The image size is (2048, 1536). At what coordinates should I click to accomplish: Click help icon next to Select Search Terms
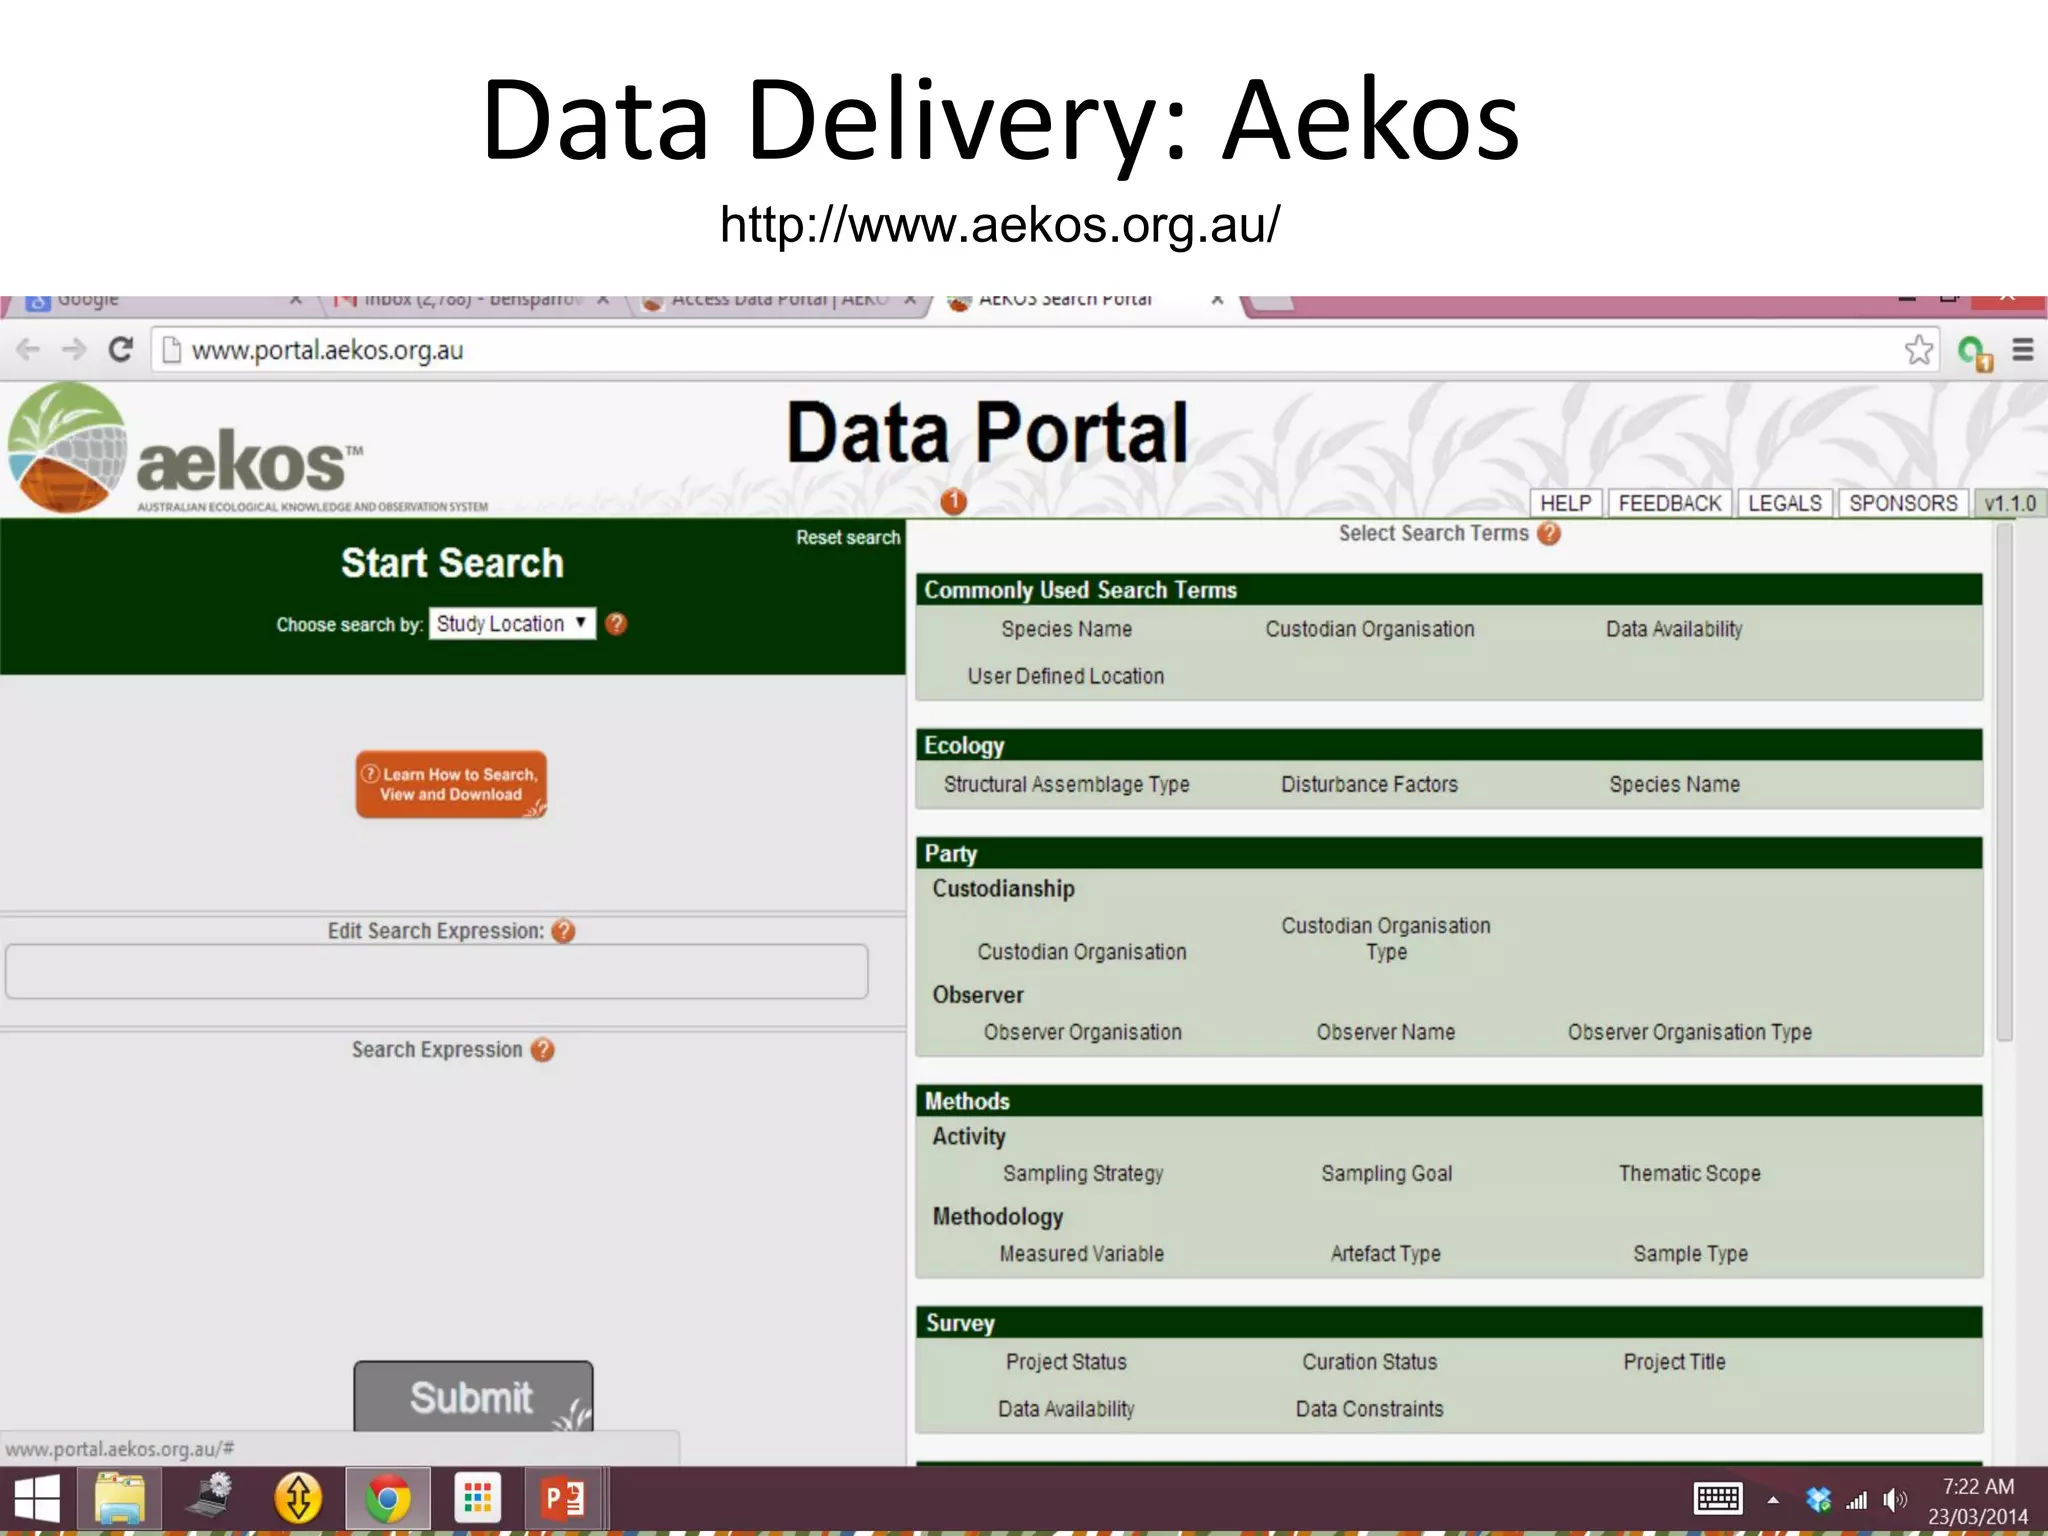(1549, 534)
